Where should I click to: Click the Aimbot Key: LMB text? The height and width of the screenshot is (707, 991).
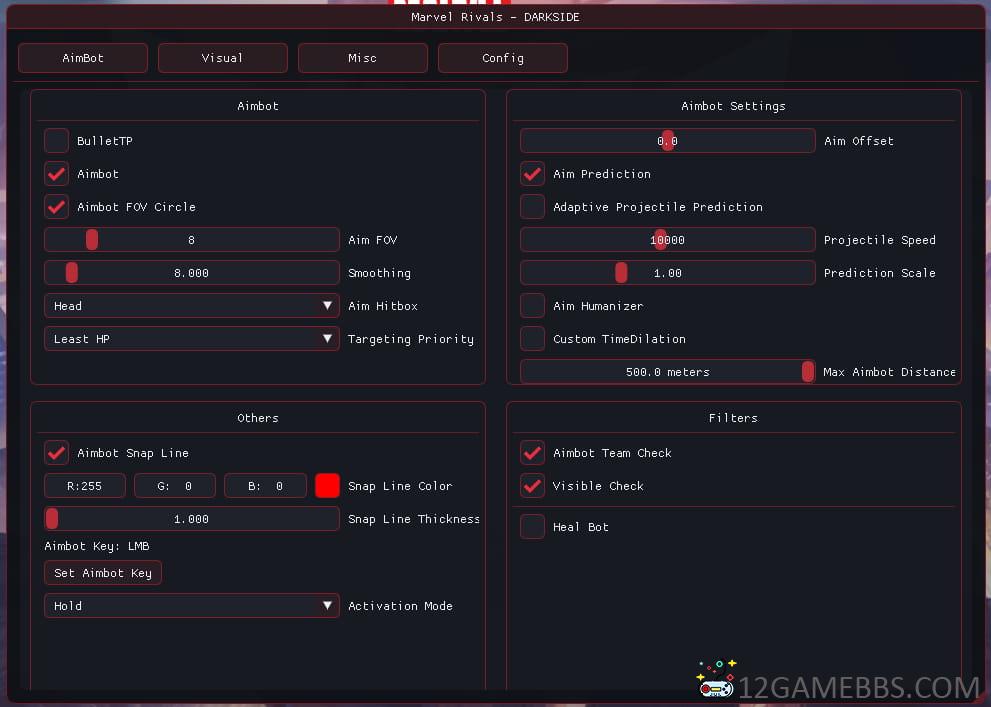tap(97, 546)
